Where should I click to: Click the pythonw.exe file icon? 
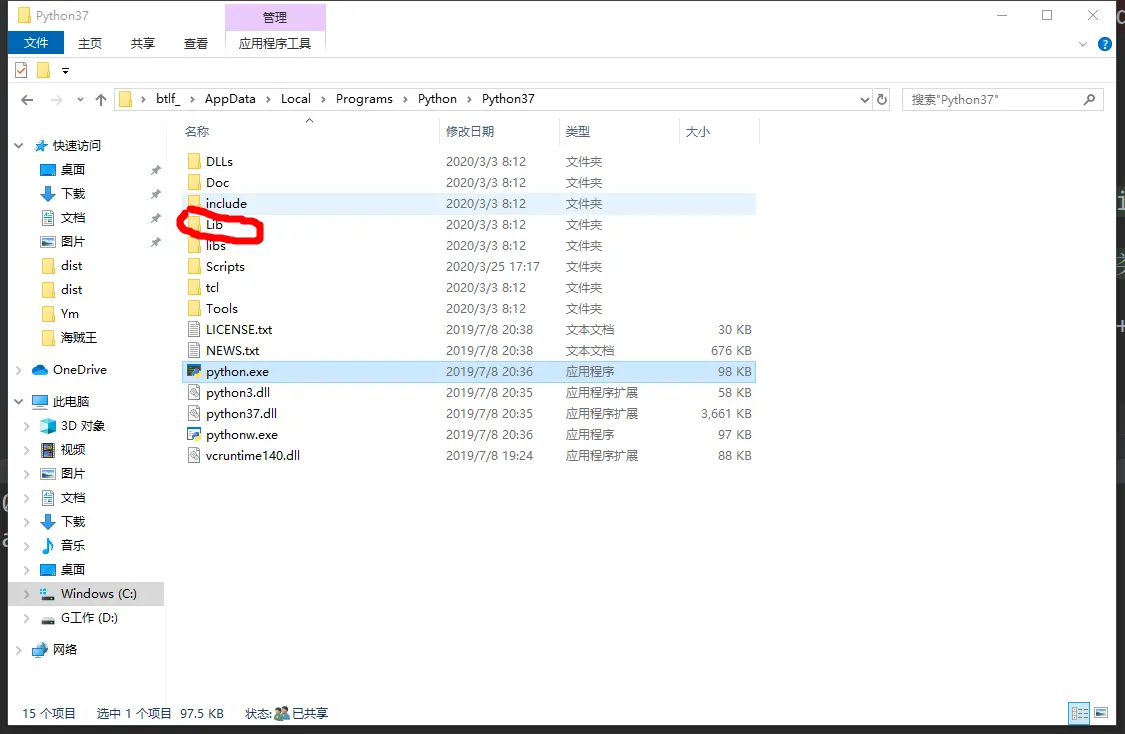pyautogui.click(x=194, y=435)
